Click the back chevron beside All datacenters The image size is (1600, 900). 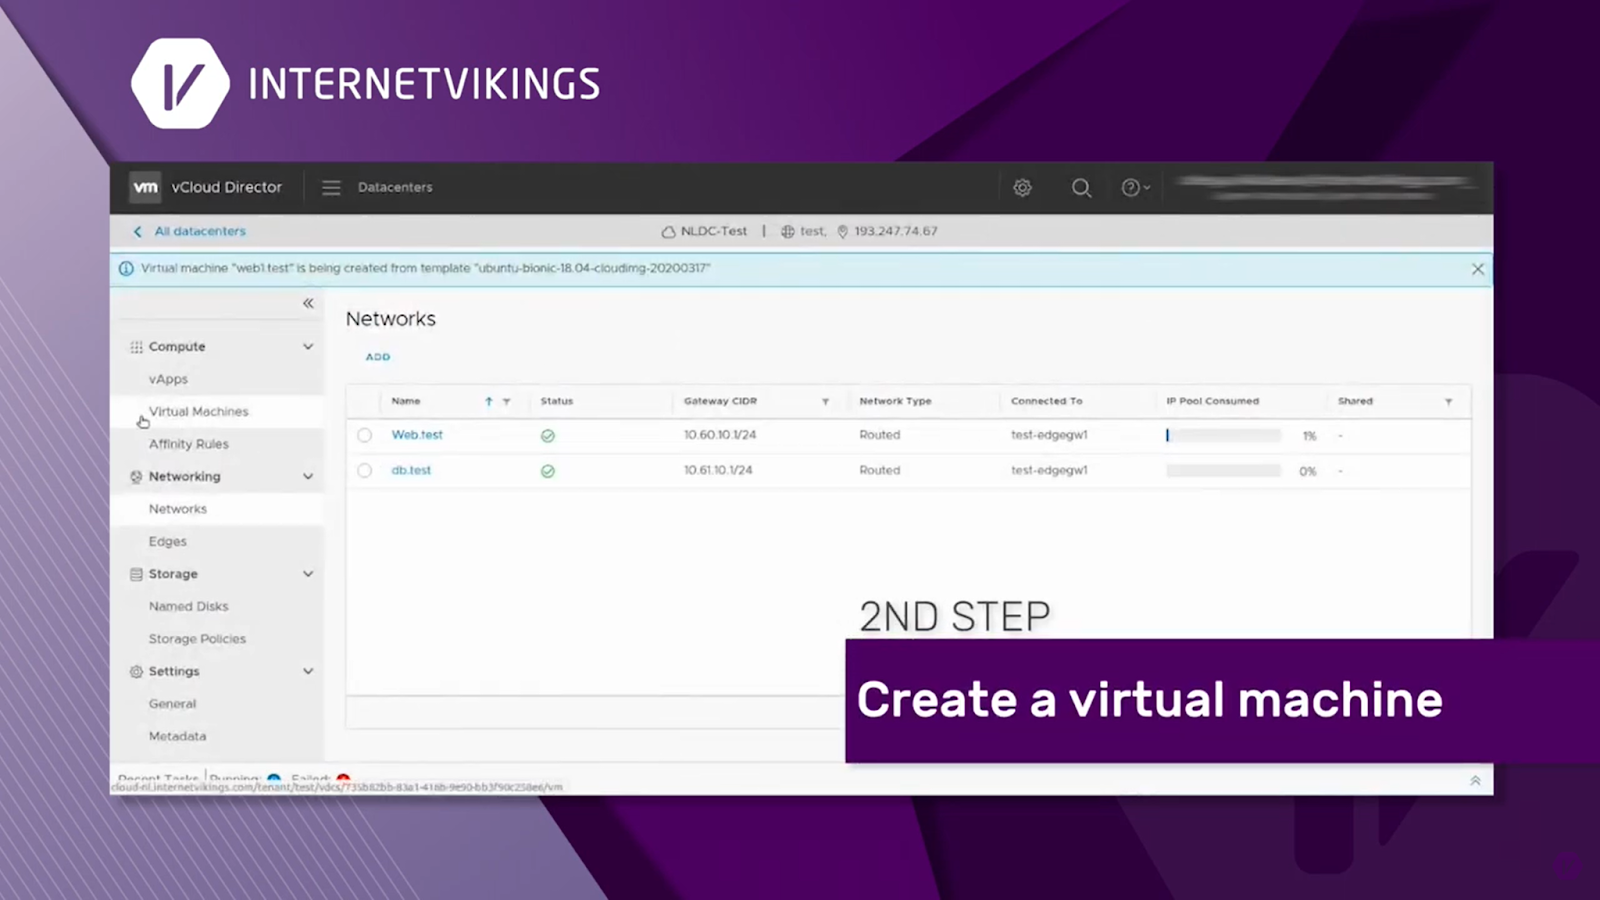pos(138,231)
